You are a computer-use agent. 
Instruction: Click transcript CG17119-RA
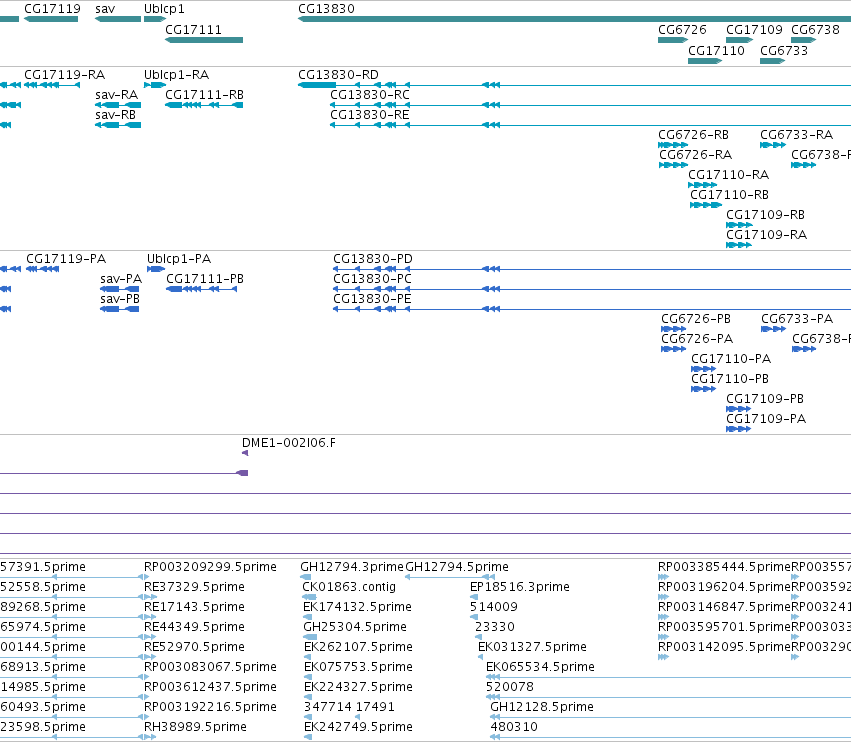point(65,74)
